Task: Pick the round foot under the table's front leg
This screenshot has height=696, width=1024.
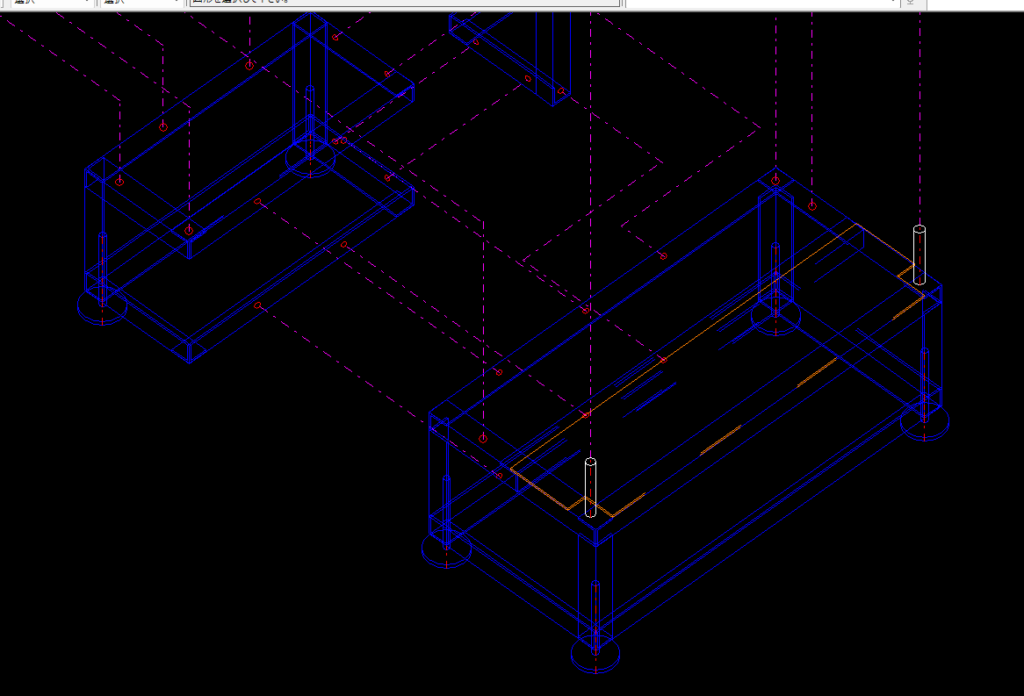Action: coord(595,656)
